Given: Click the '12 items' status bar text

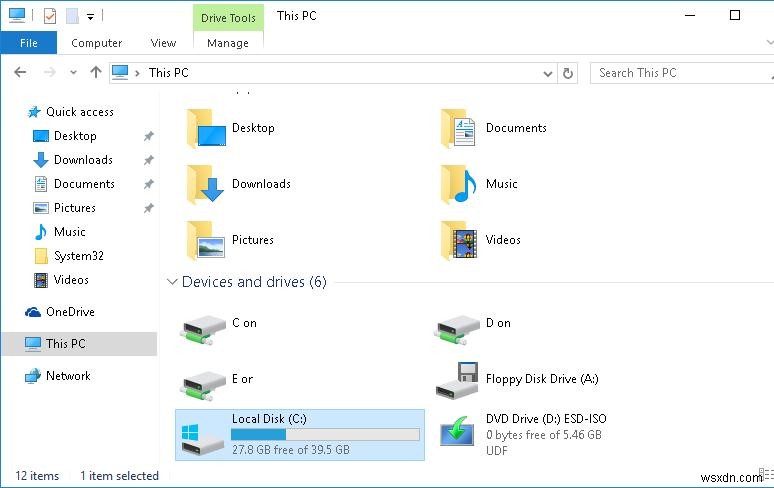Looking at the screenshot, I should click(x=37, y=476).
